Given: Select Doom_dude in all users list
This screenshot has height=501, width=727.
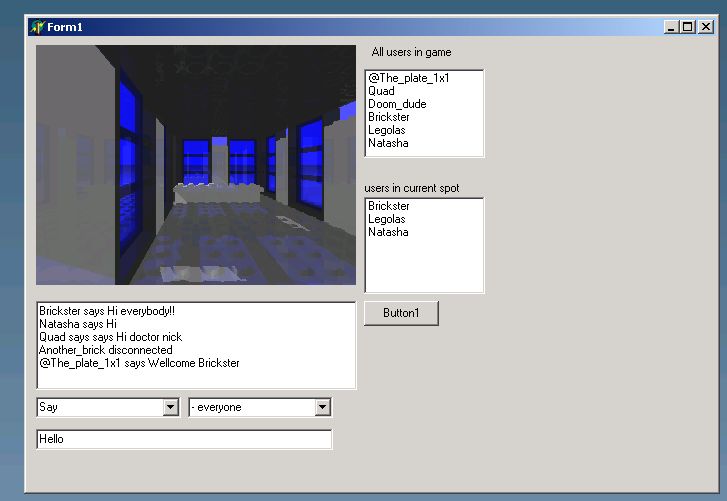Looking at the screenshot, I should point(397,104).
